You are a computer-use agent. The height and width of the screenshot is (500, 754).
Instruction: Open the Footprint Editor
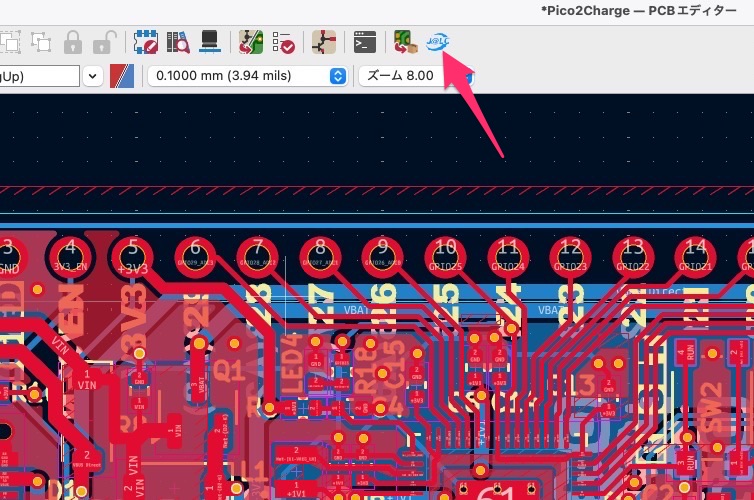click(146, 42)
